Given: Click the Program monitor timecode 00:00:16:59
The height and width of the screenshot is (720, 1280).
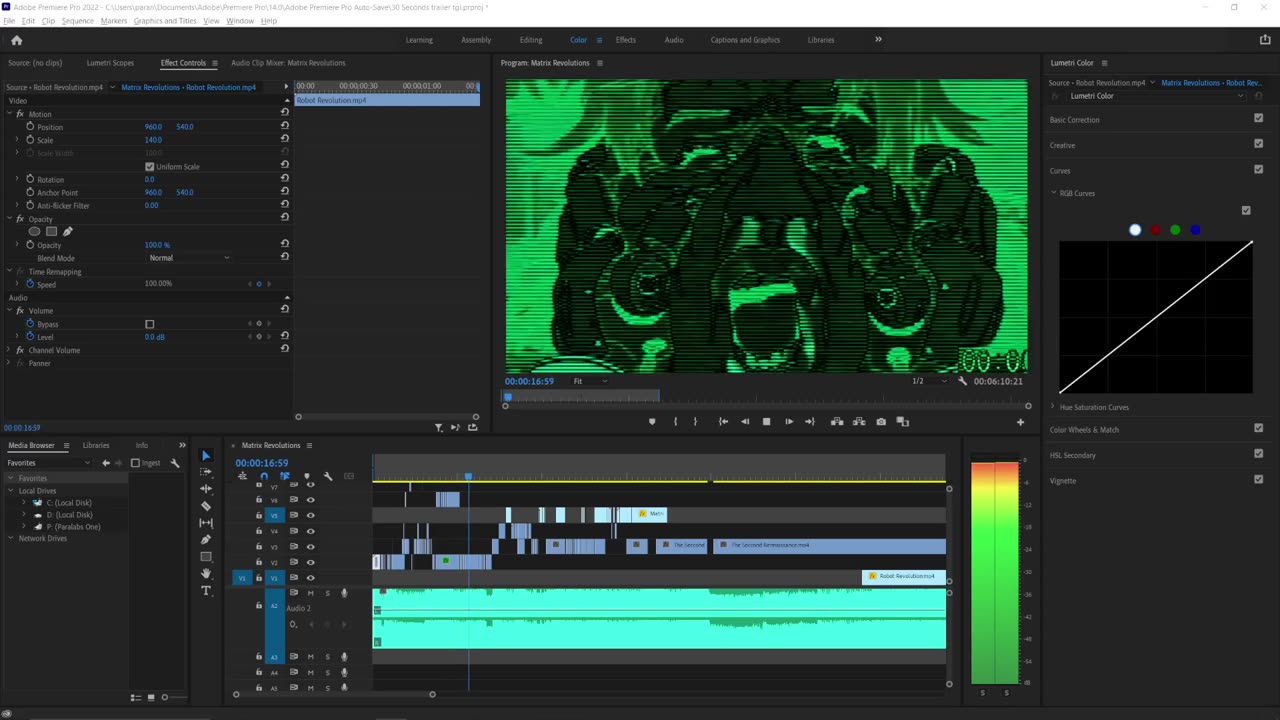Looking at the screenshot, I should [x=529, y=381].
